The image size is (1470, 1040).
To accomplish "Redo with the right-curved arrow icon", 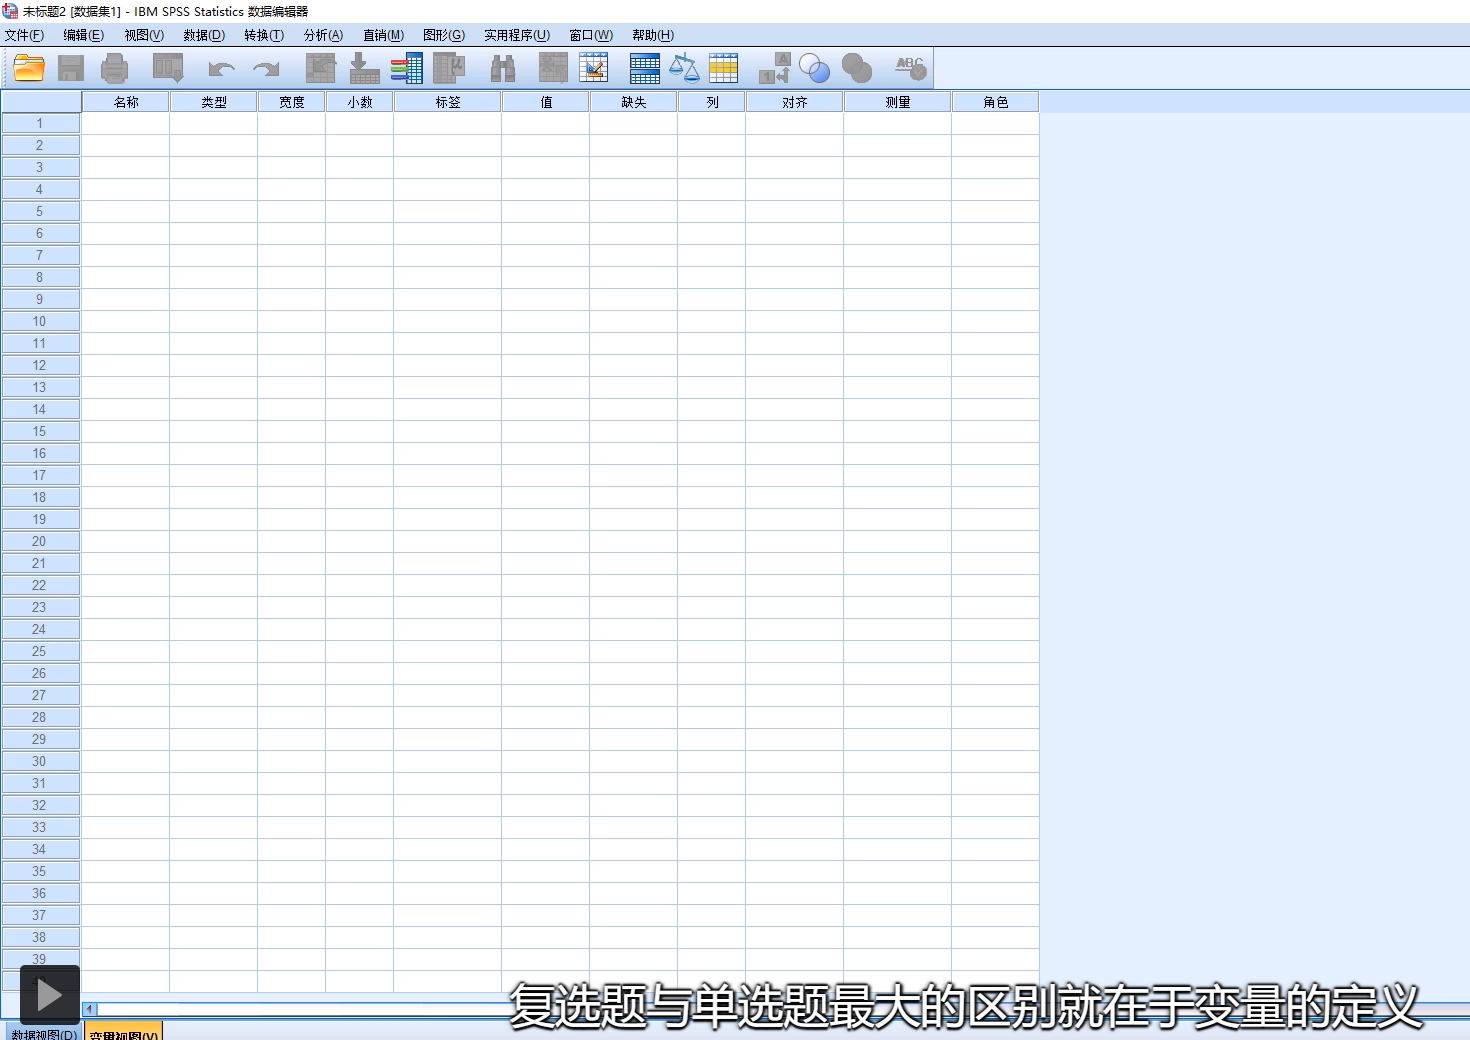I will [266, 68].
